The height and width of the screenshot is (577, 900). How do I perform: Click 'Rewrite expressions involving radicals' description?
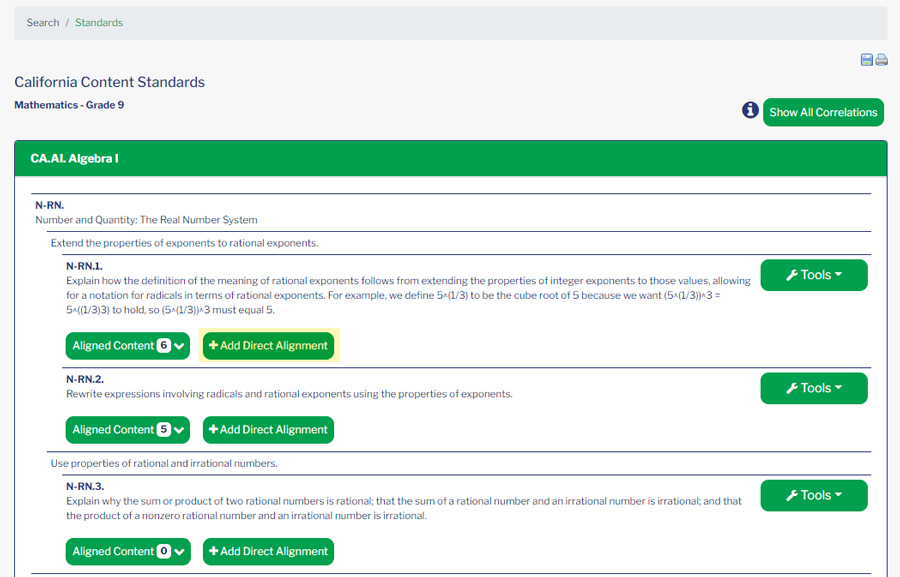coord(289,394)
